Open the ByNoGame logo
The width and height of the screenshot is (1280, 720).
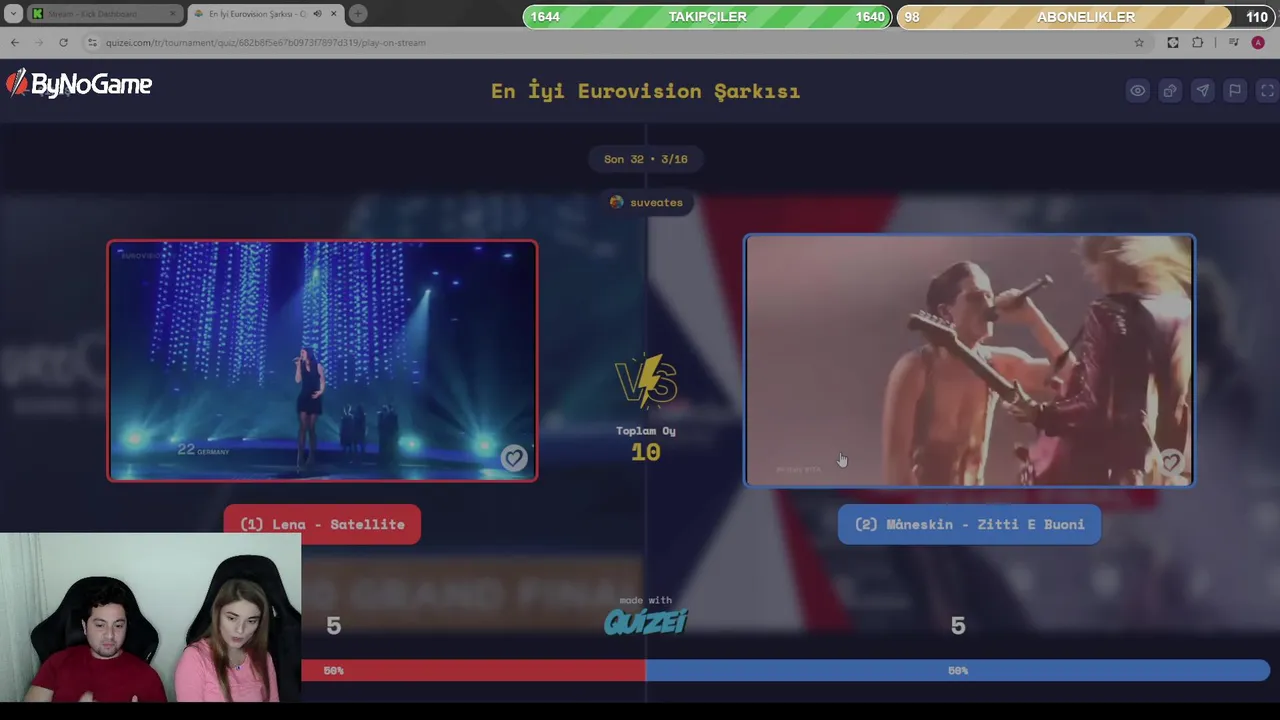coord(79,85)
